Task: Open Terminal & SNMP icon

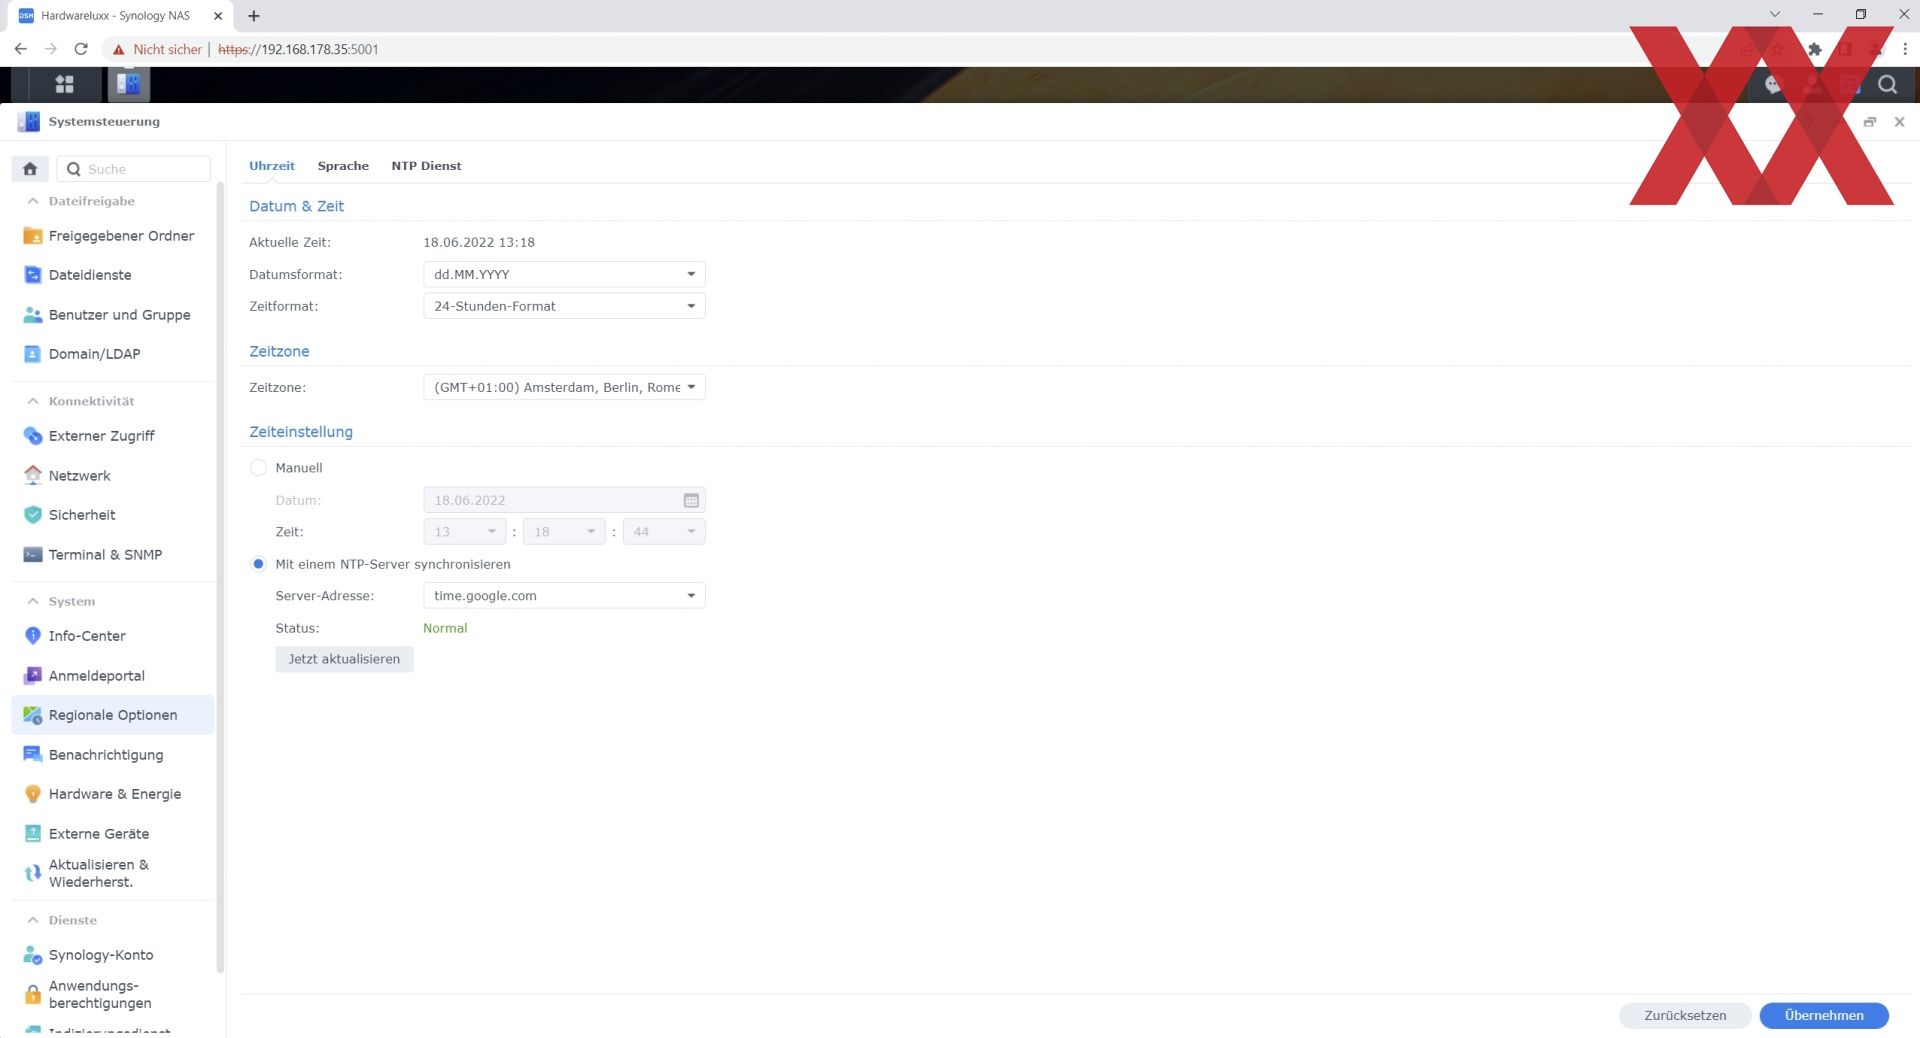Action: (33, 555)
